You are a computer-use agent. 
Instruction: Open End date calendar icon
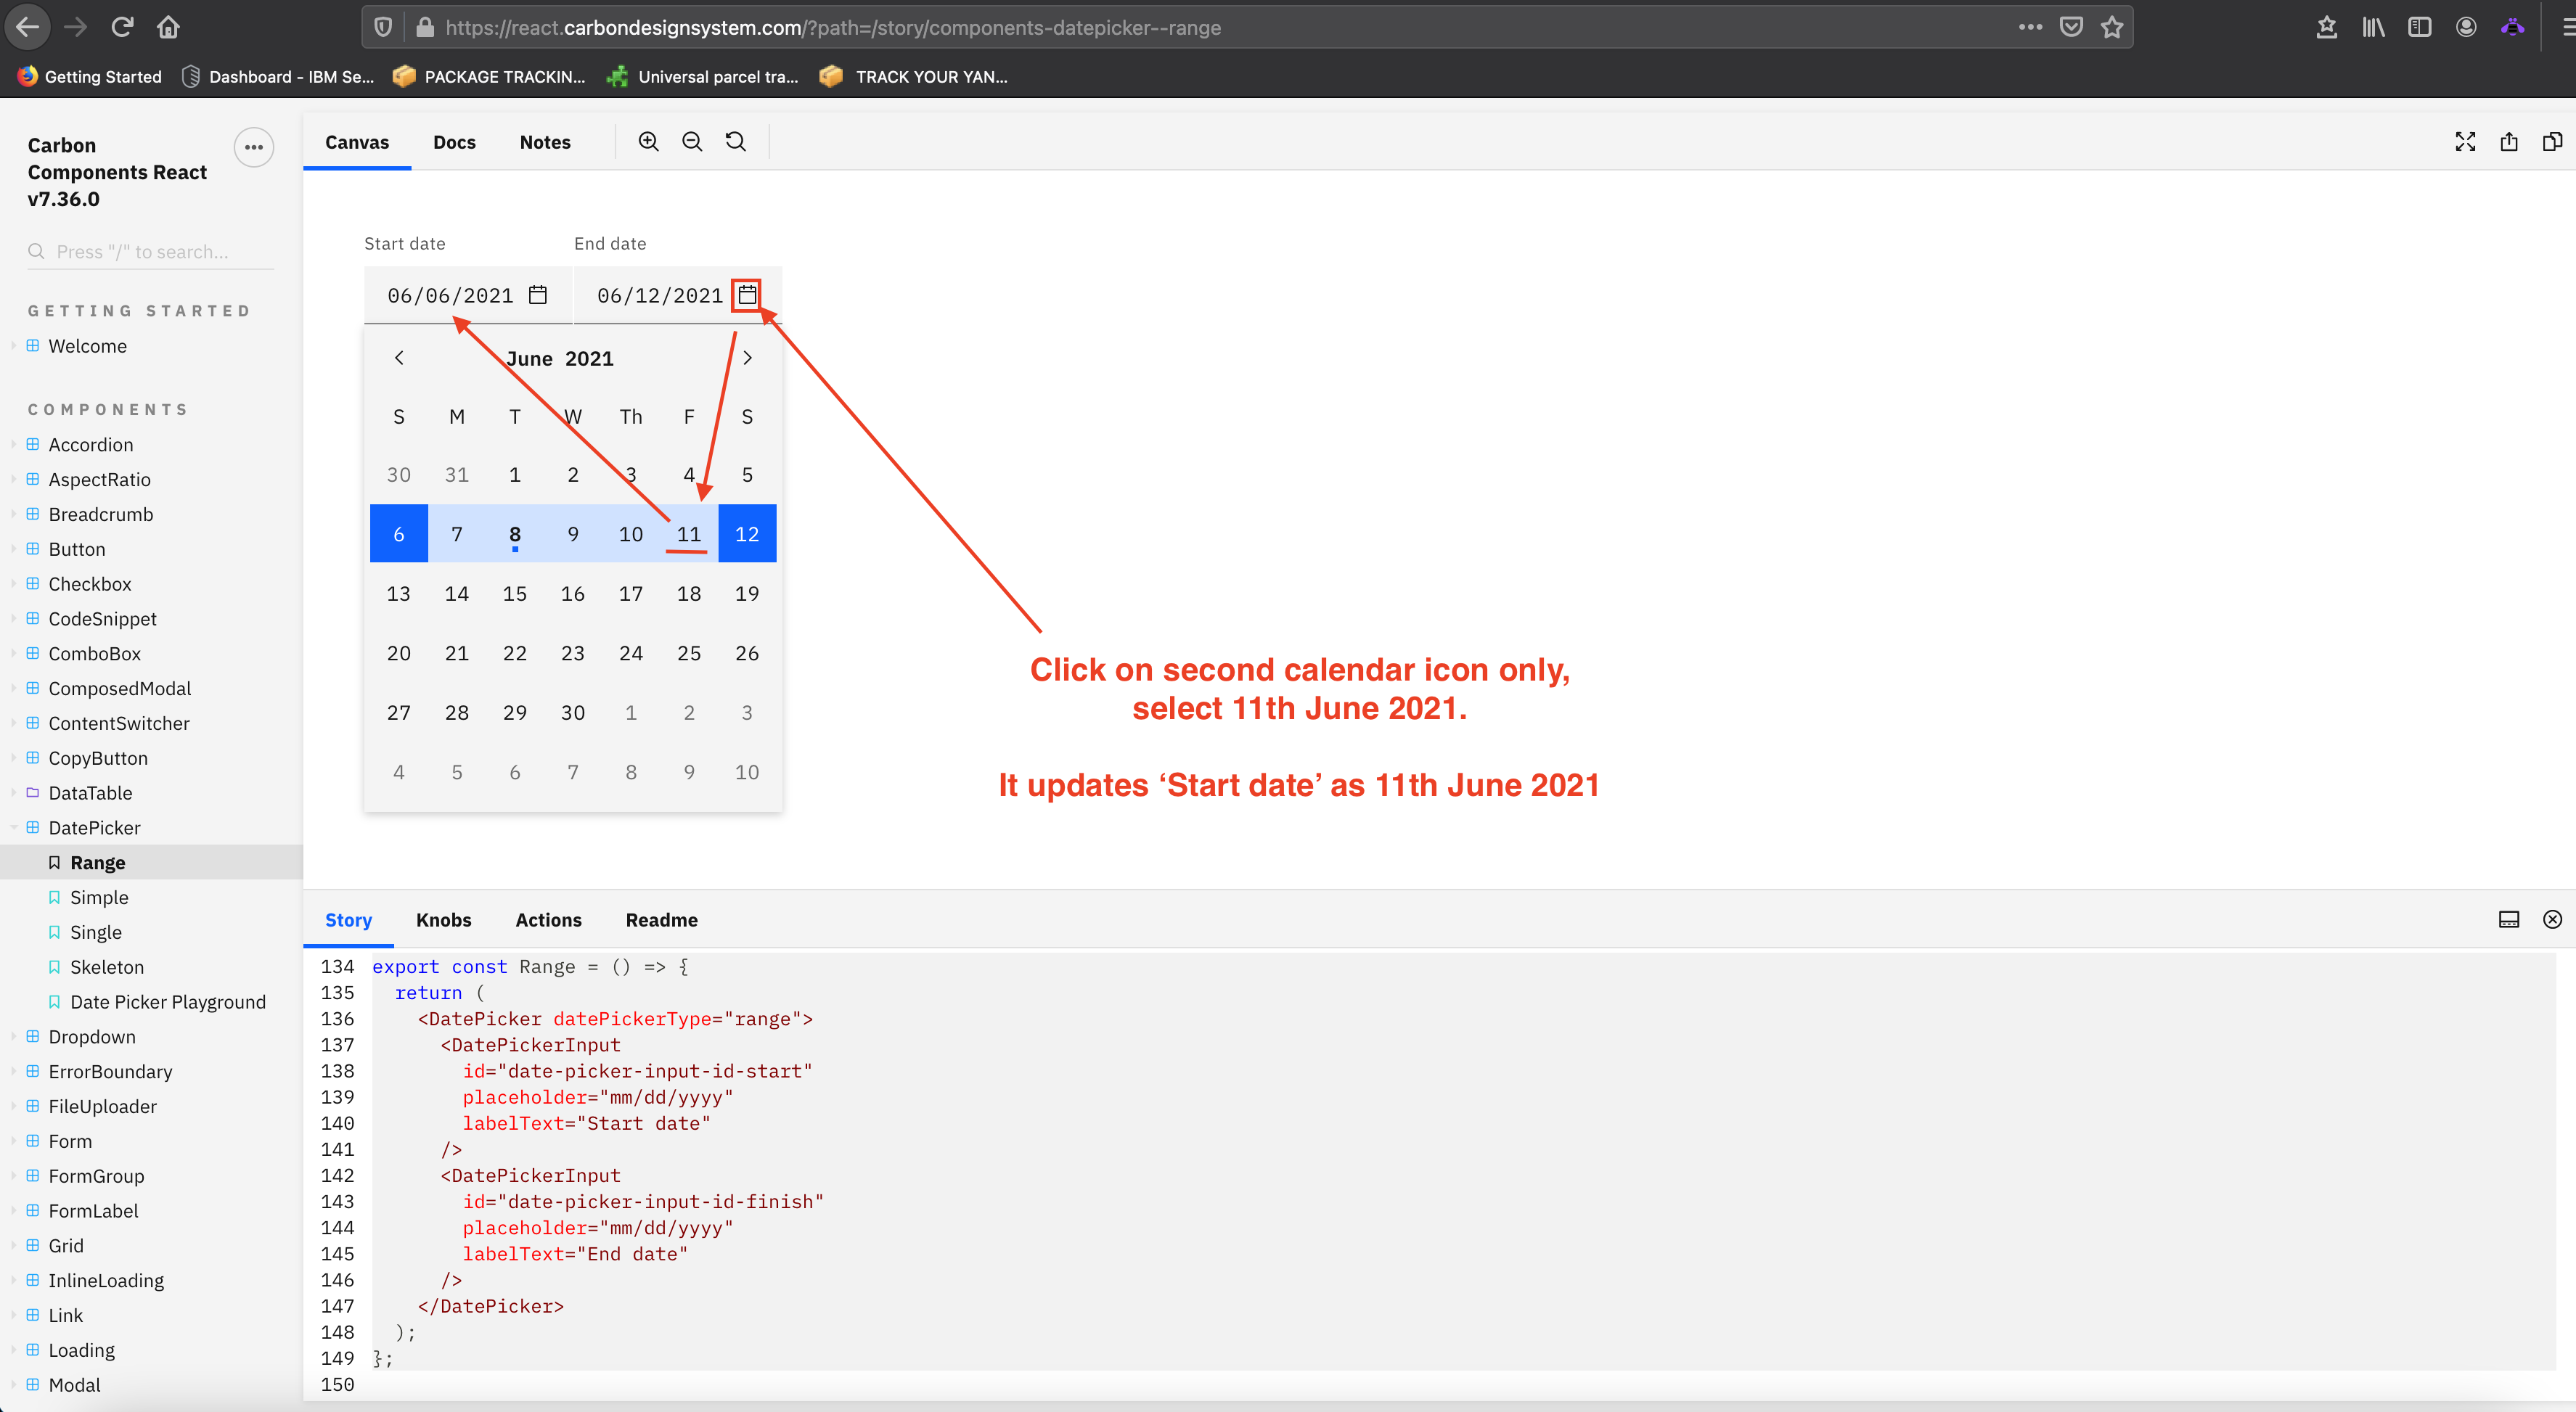[x=747, y=295]
